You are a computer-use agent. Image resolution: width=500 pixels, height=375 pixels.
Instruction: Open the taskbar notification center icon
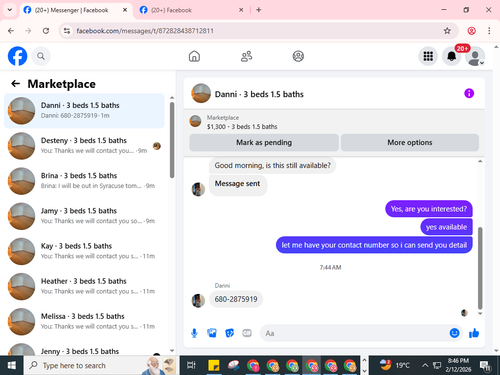485,366
